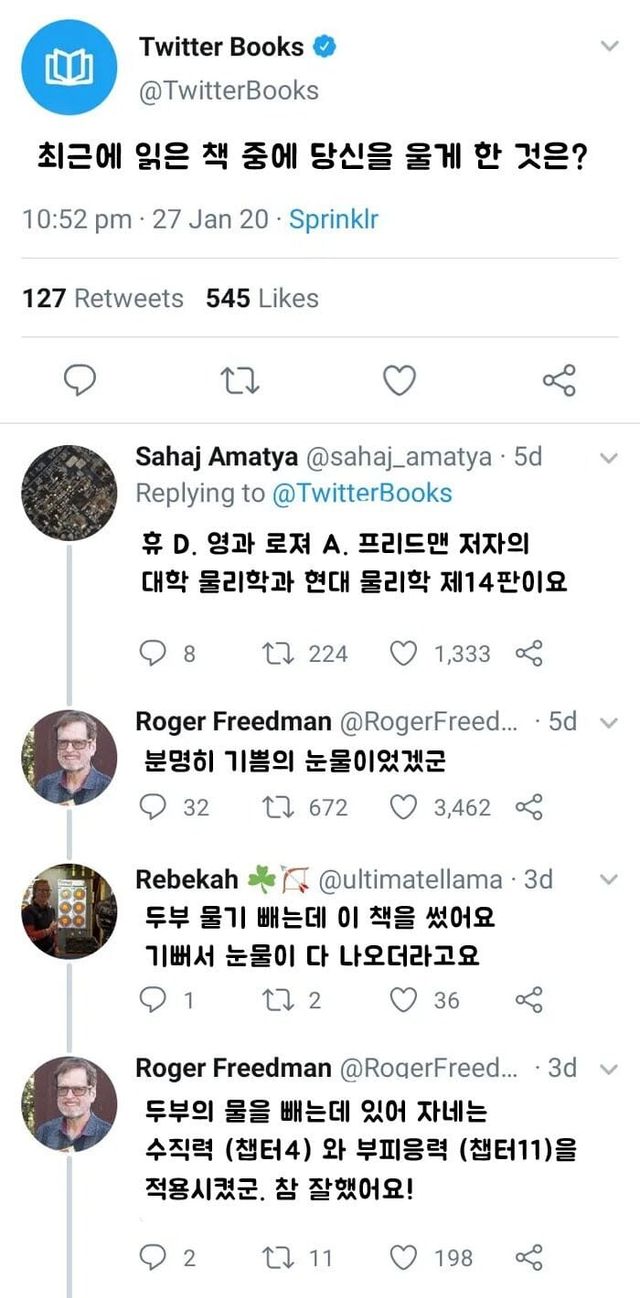Share Rebekah's reply about tofu

click(x=529, y=999)
